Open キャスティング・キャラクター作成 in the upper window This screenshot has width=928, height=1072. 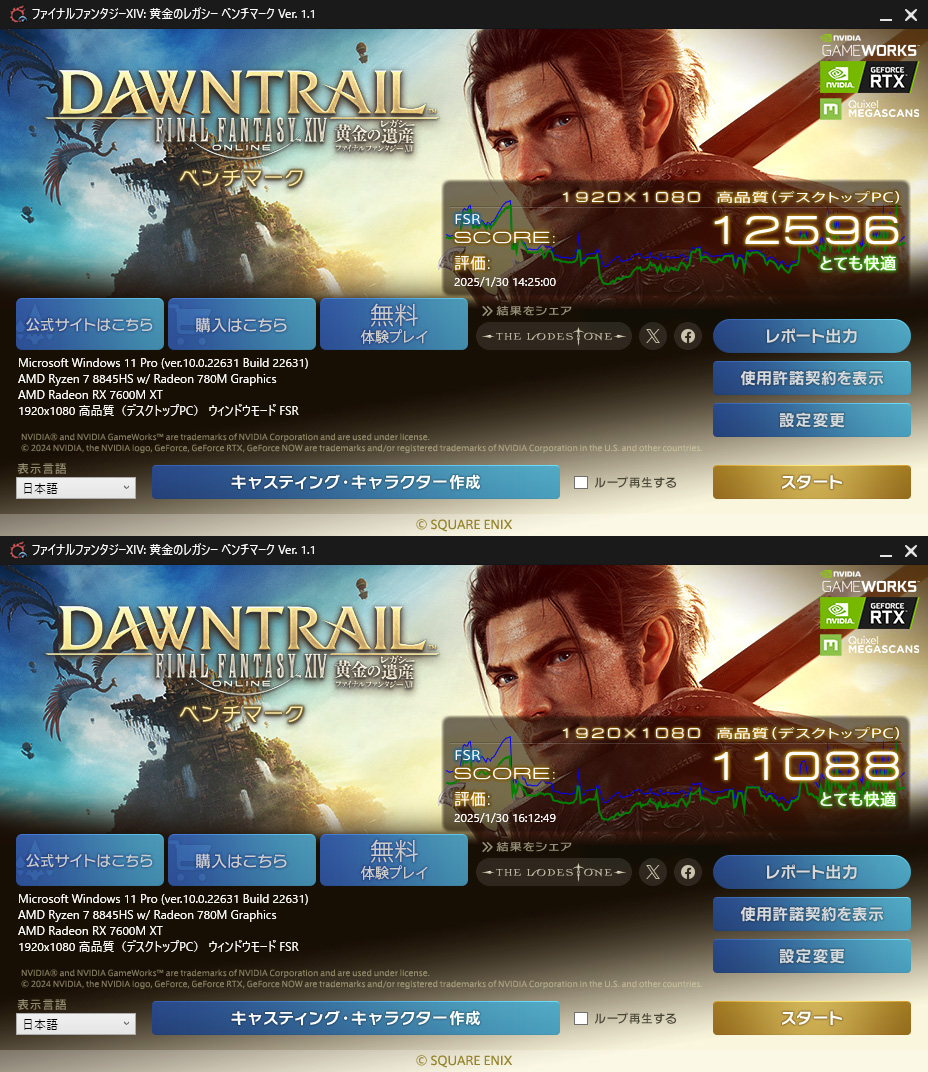click(x=356, y=482)
